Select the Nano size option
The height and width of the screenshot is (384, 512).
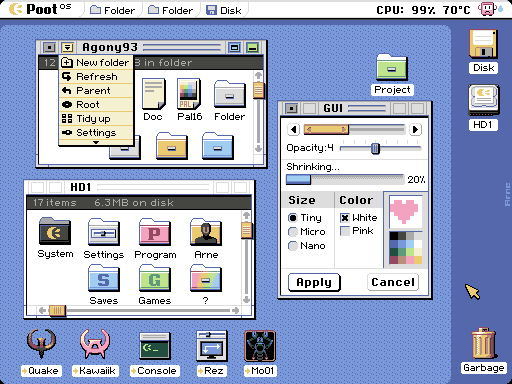(x=293, y=246)
